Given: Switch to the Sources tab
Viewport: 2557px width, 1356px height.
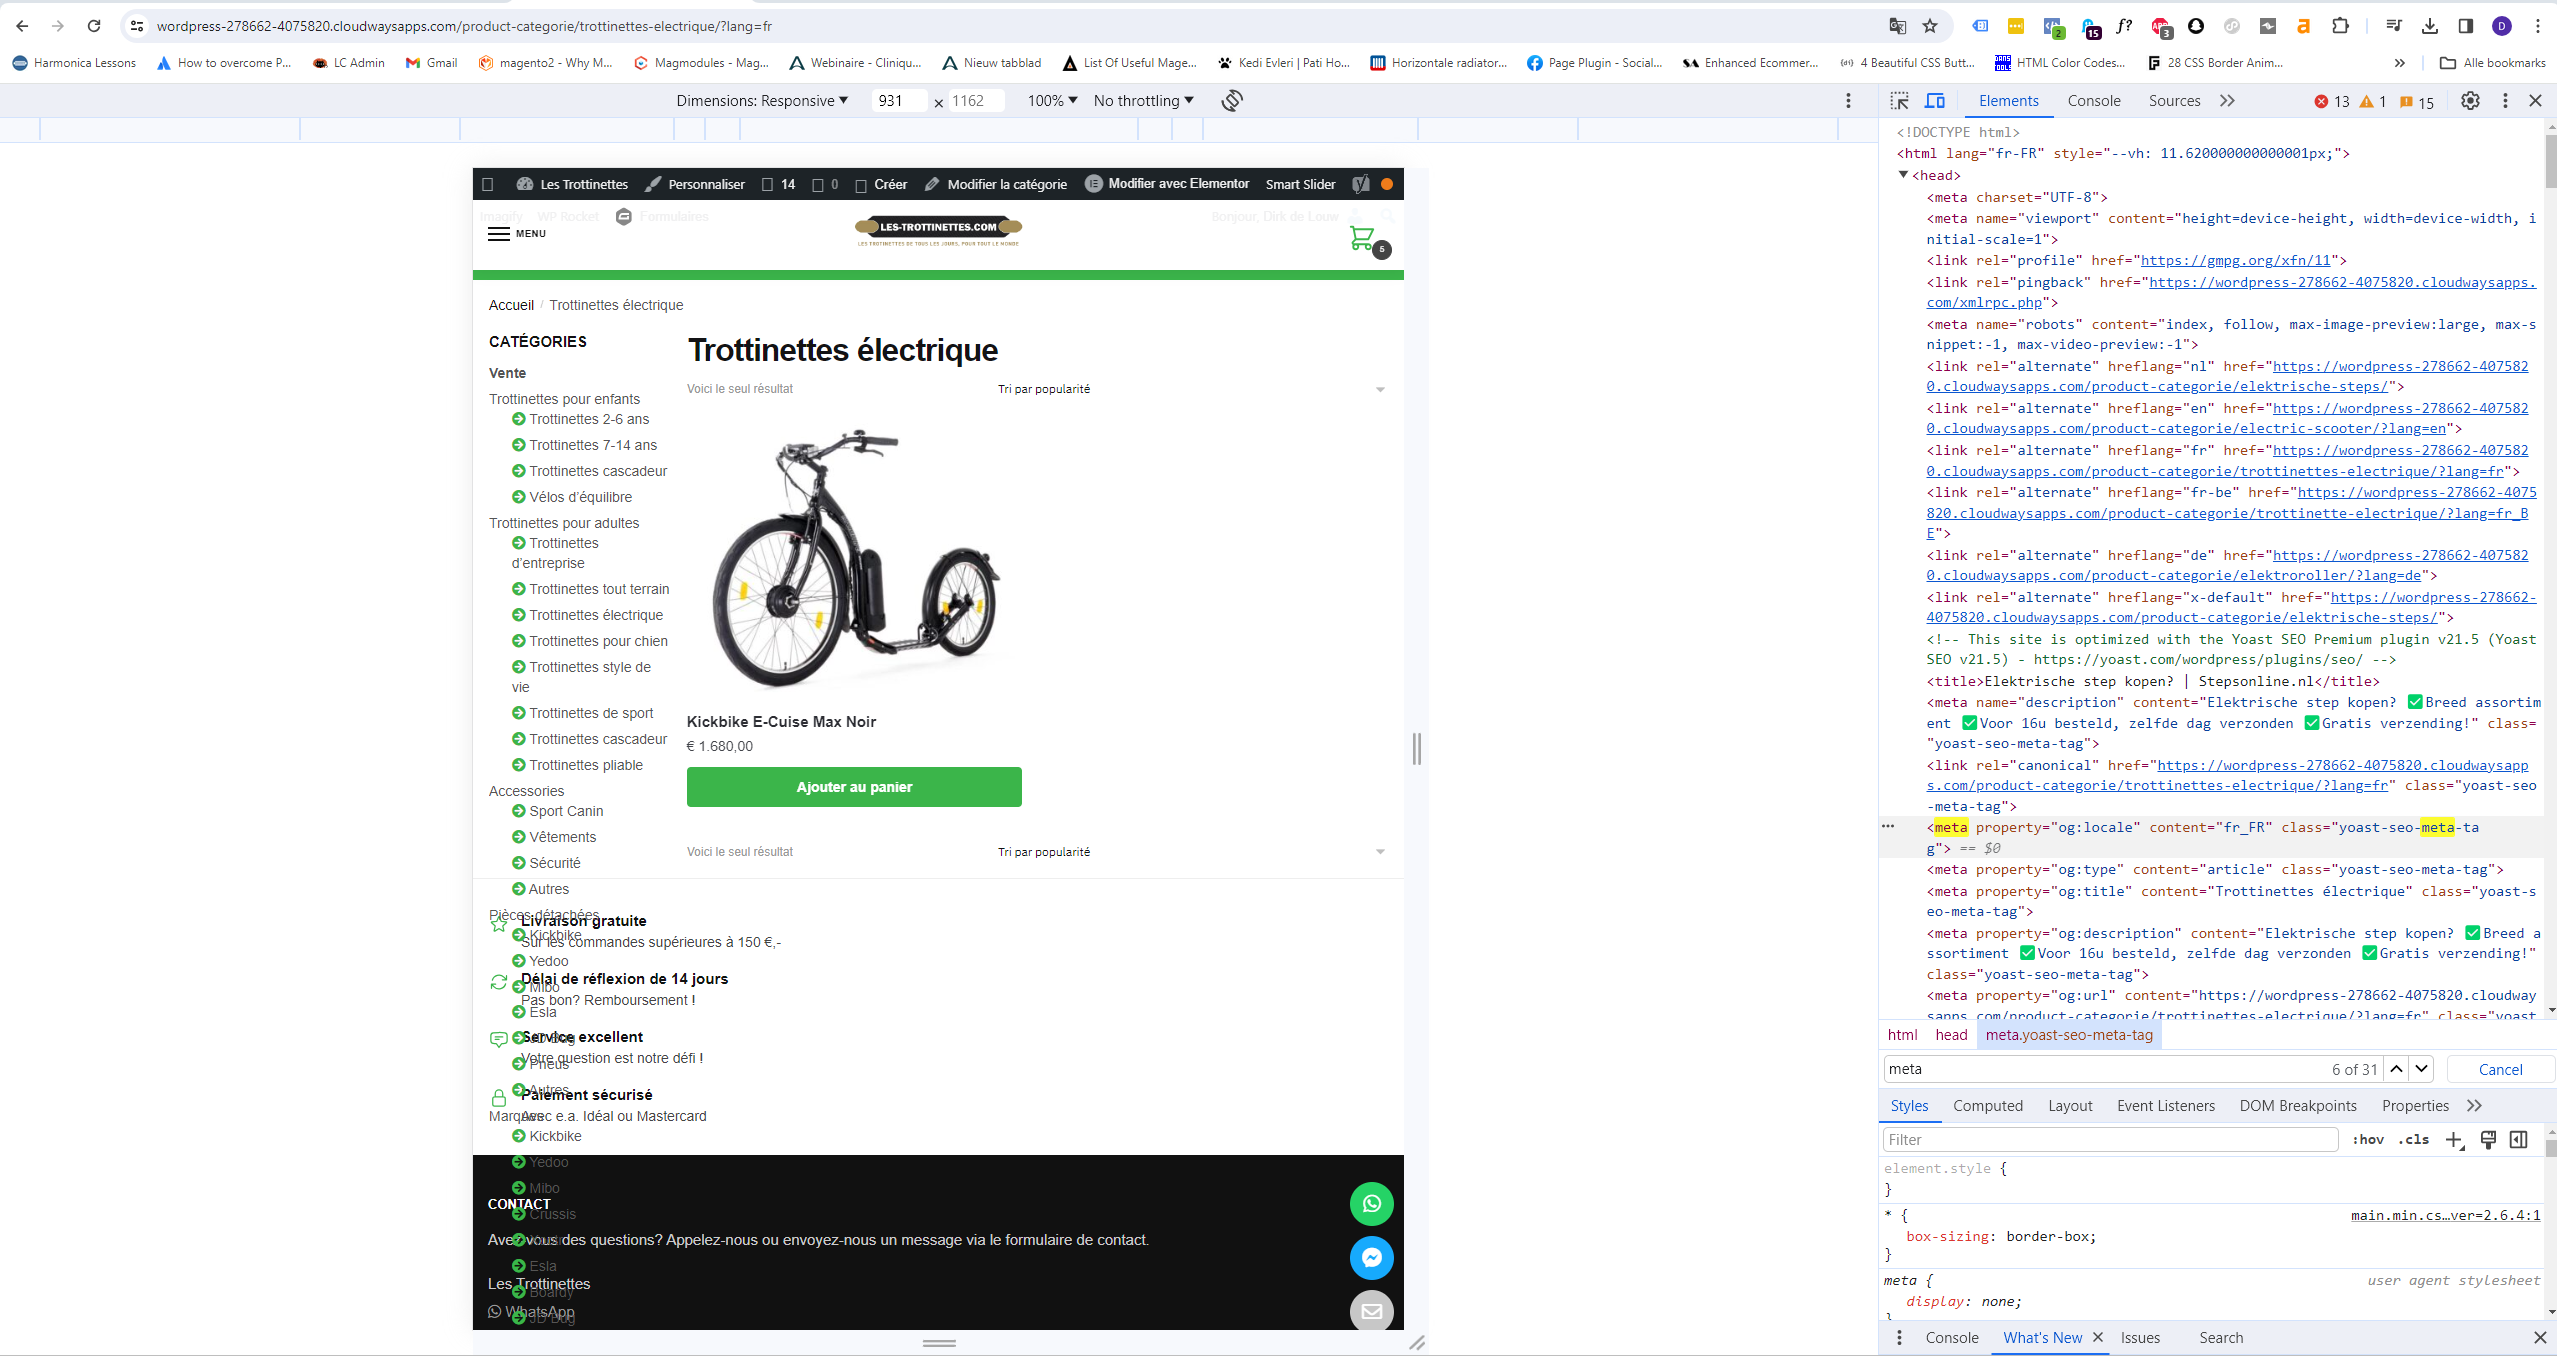Looking at the screenshot, I should click(x=2174, y=101).
